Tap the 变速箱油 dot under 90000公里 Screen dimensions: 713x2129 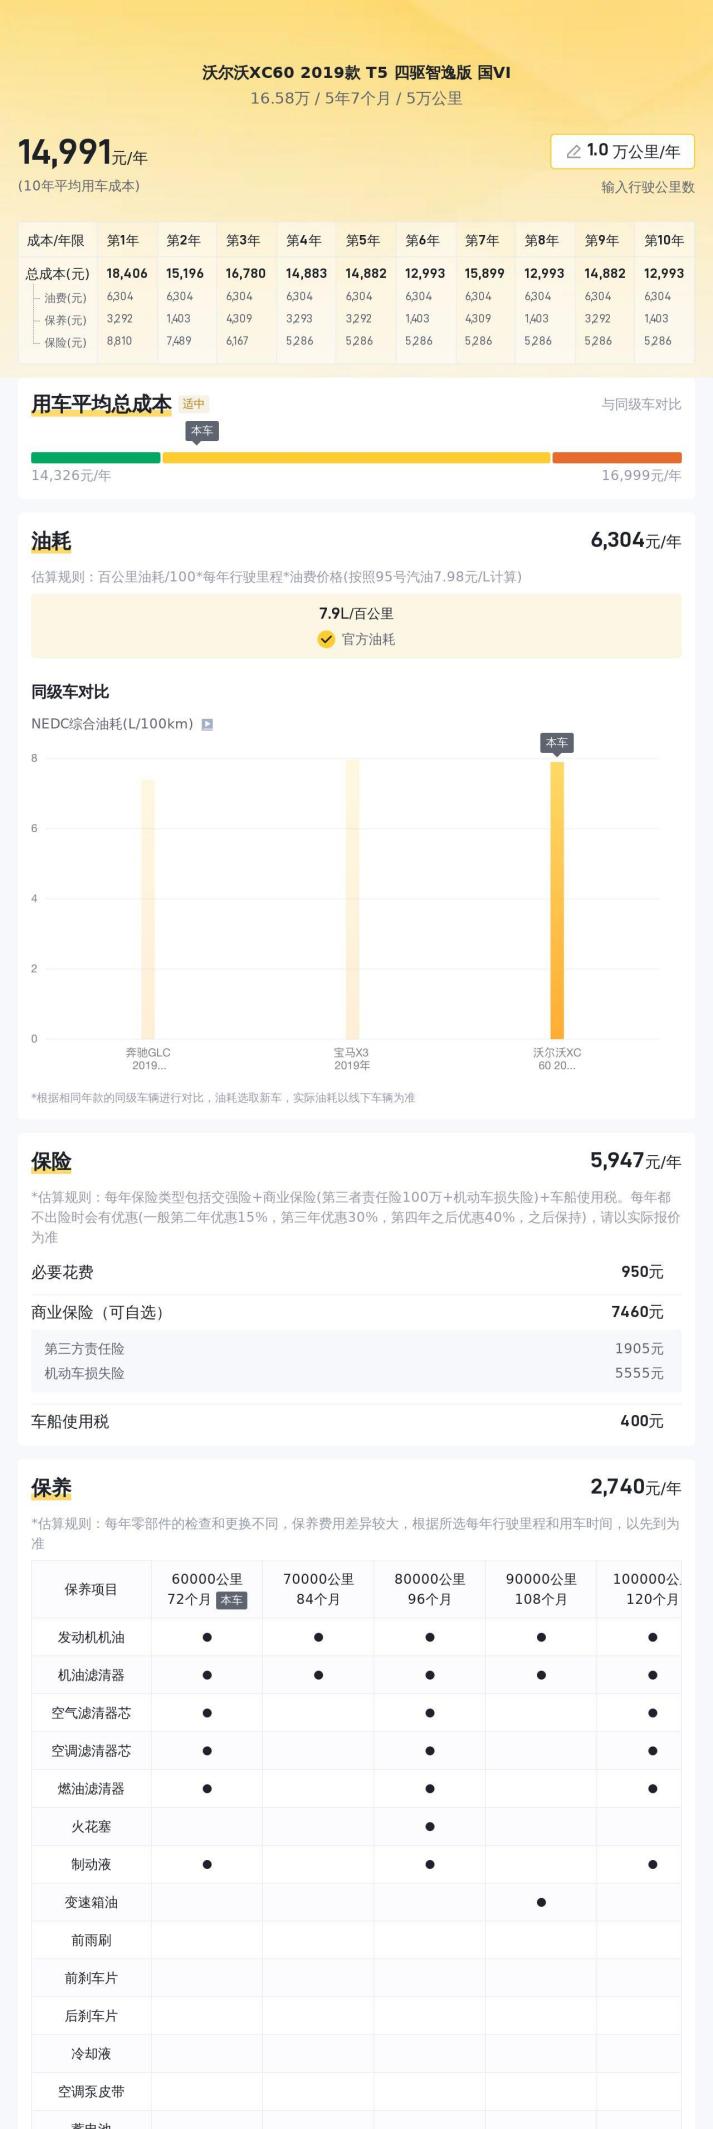(541, 1902)
